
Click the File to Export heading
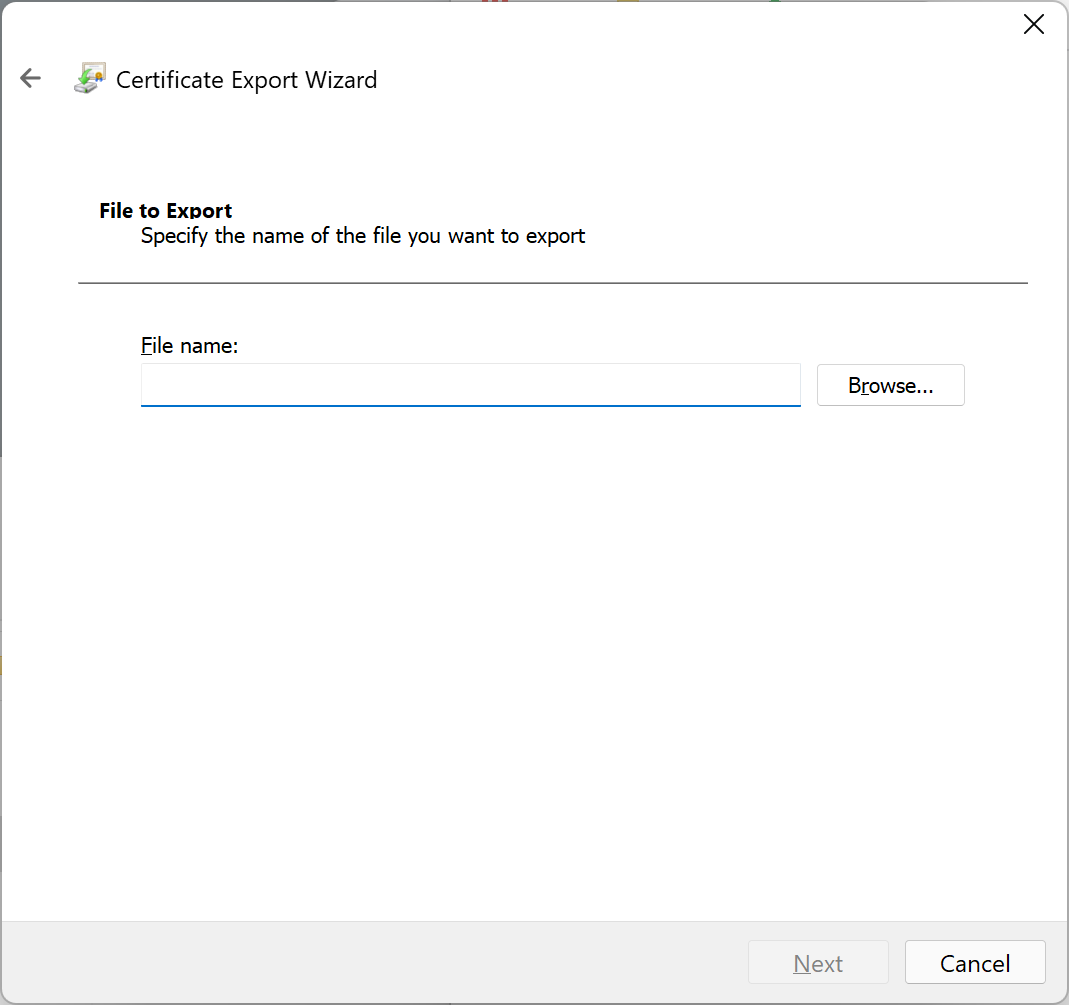(166, 211)
